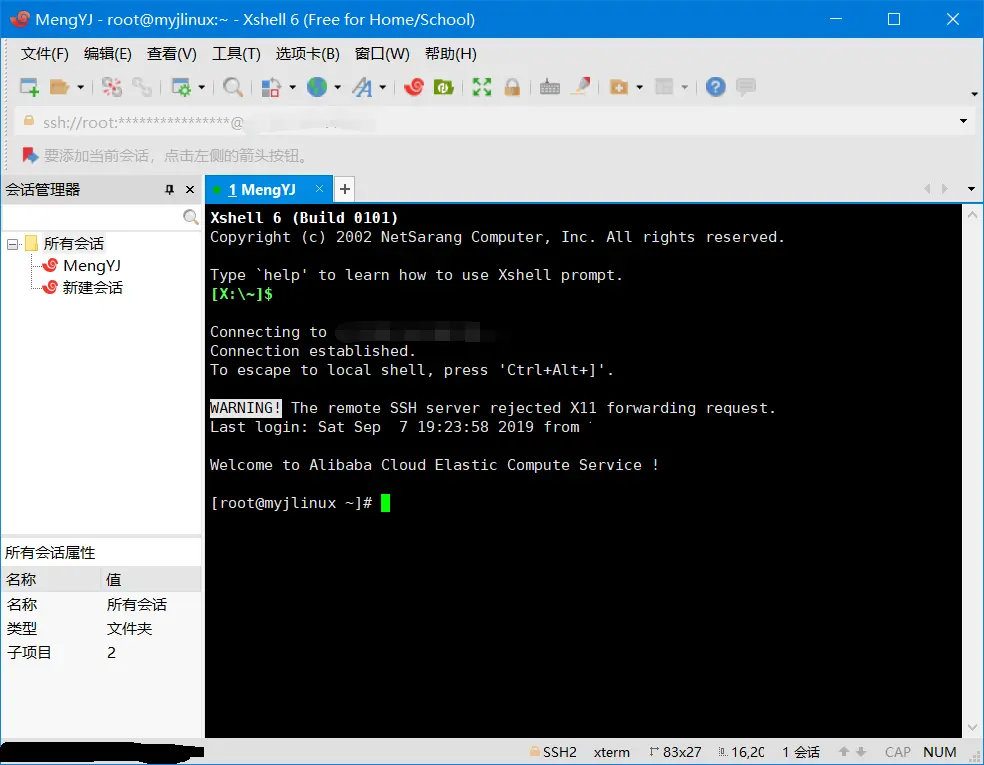This screenshot has width=984, height=765.
Task: Click the new folder plus toolbar icon
Action: coord(619,87)
